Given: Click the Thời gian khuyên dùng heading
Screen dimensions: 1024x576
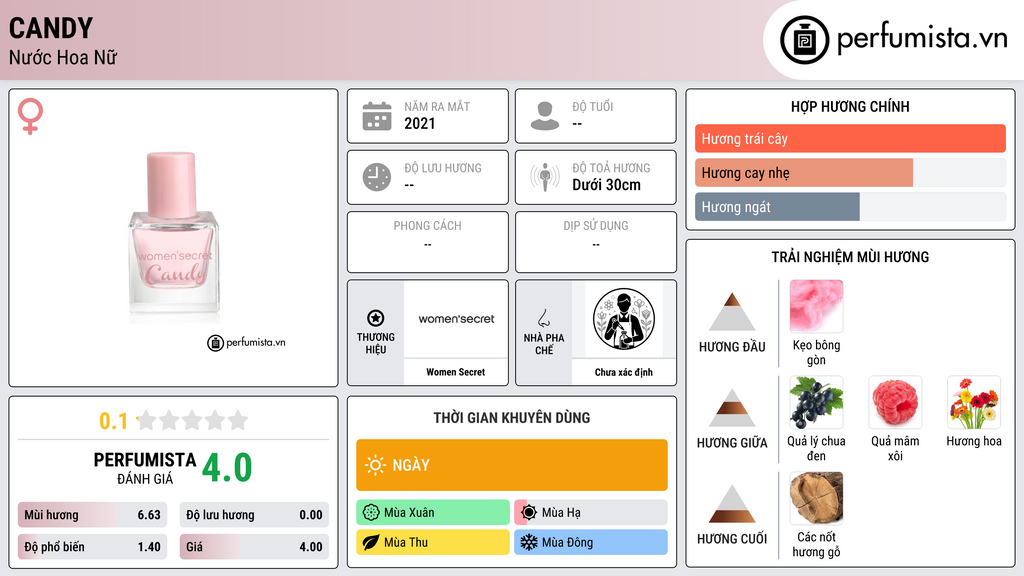Looking at the screenshot, I should [x=512, y=417].
